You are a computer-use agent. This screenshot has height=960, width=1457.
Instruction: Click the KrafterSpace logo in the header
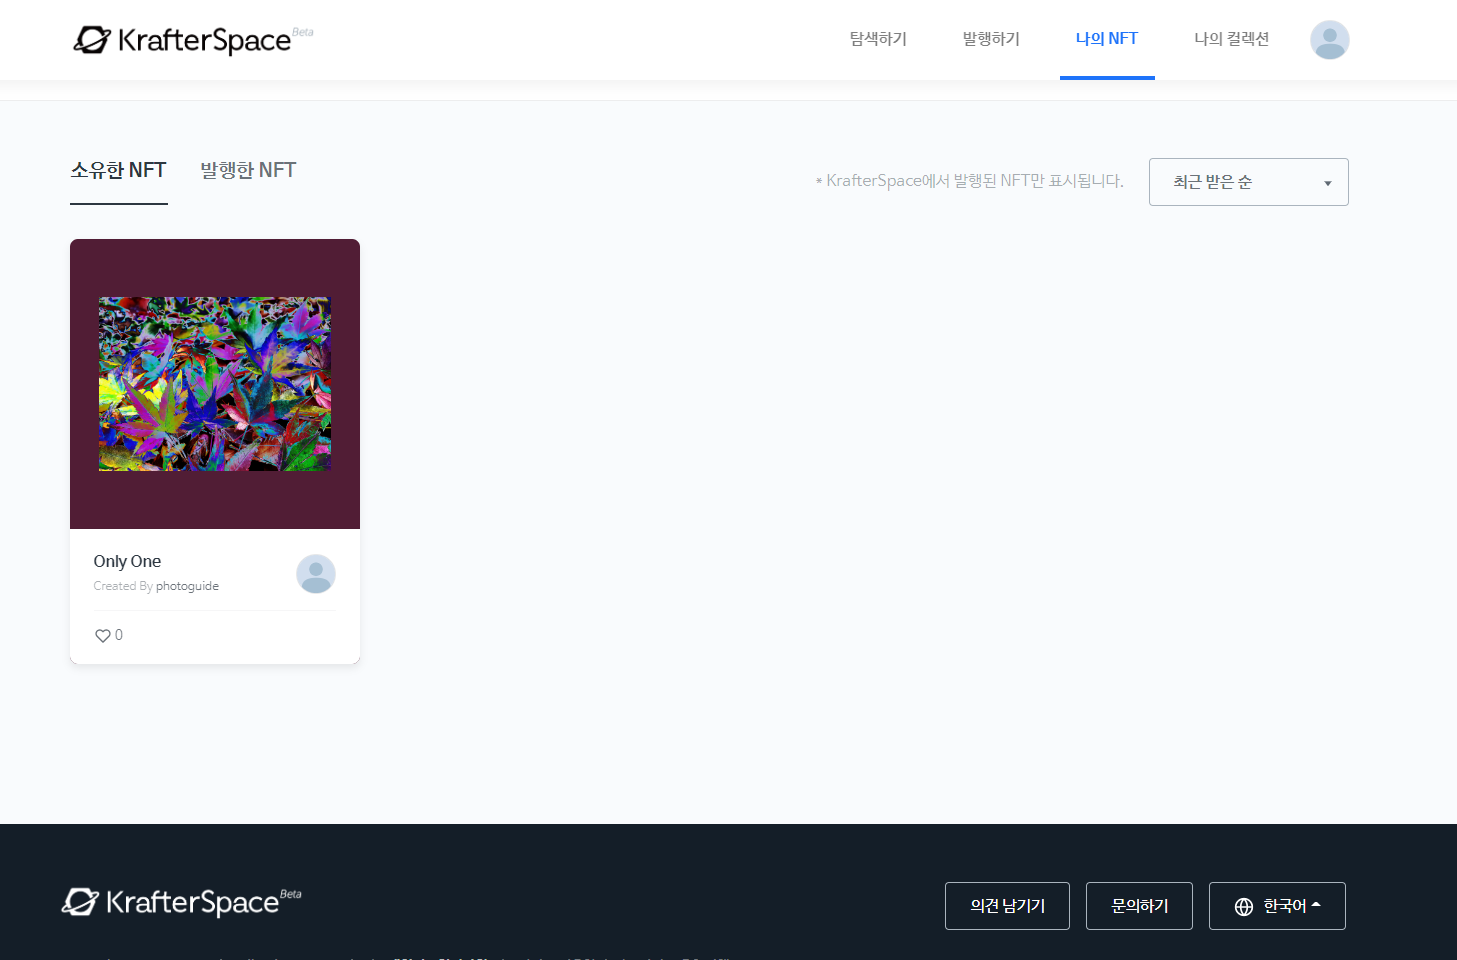tap(192, 39)
